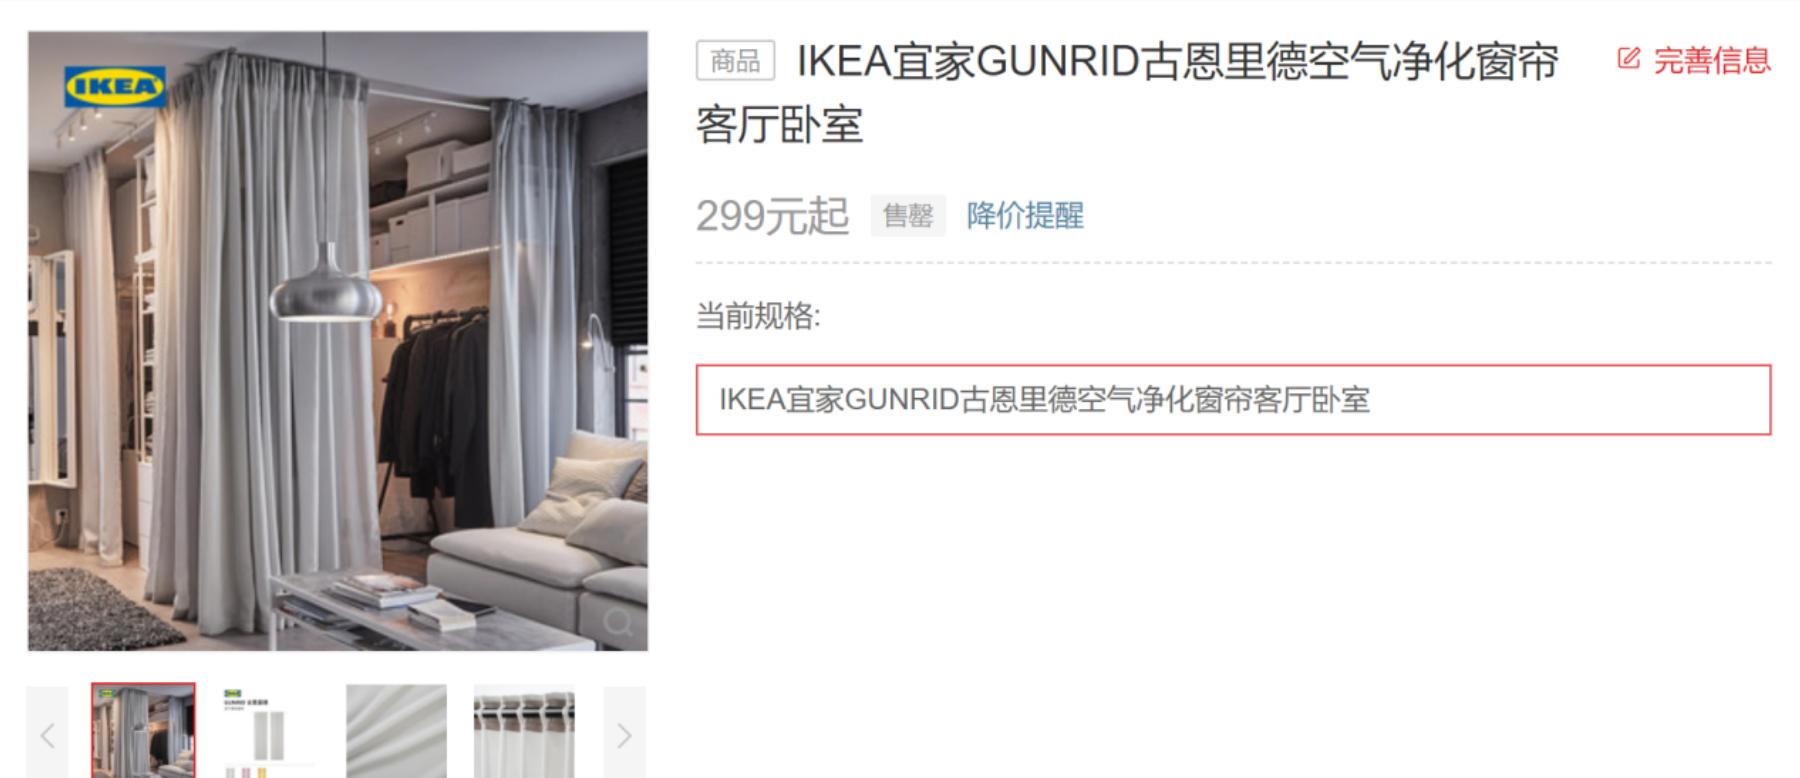Click the magnifier zoom icon on product photo
Screen dimensions: 1800x778
[619, 622]
